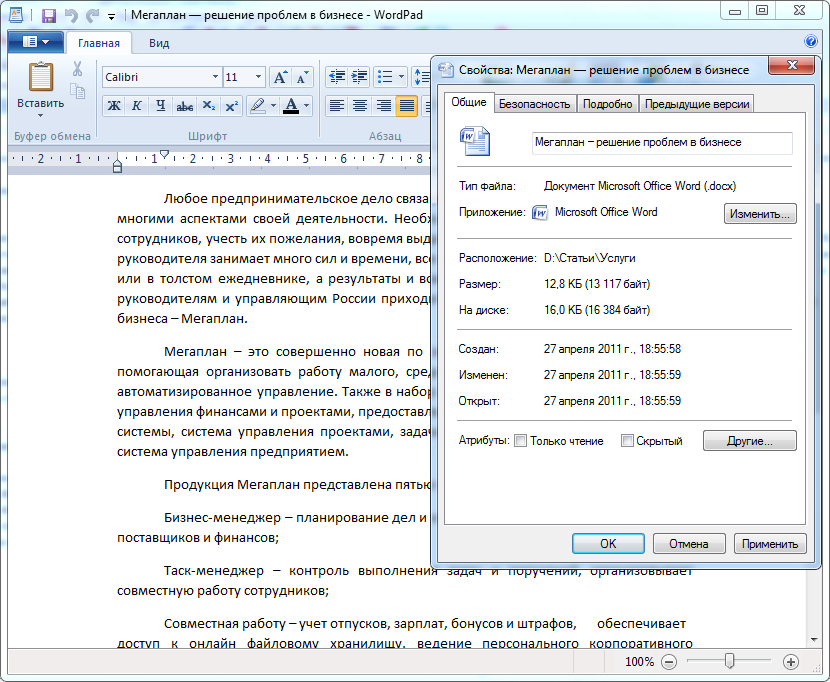Viewport: 830px width, 682px height.
Task: Toggle bold formatting (Ж)
Action: 113,106
